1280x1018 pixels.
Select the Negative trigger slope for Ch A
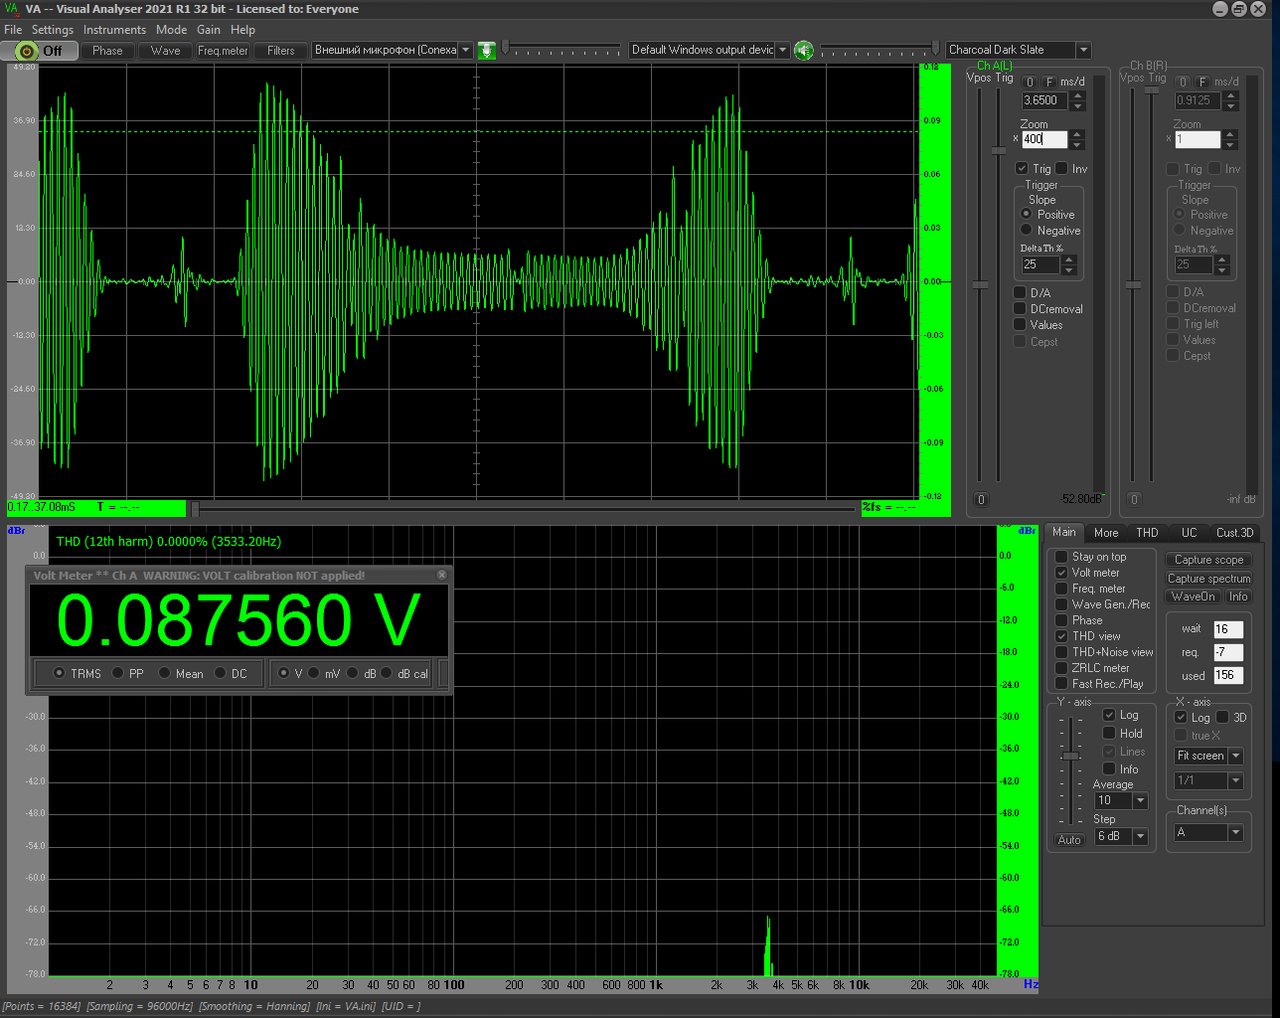tap(1026, 230)
